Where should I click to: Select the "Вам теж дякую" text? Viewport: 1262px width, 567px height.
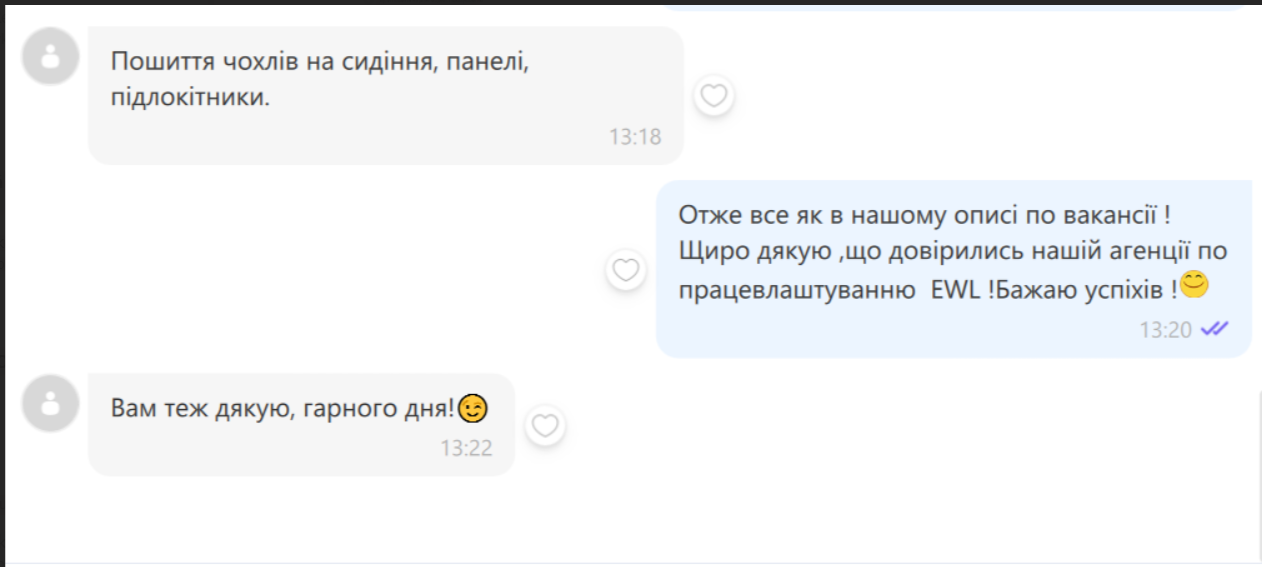(x=194, y=408)
